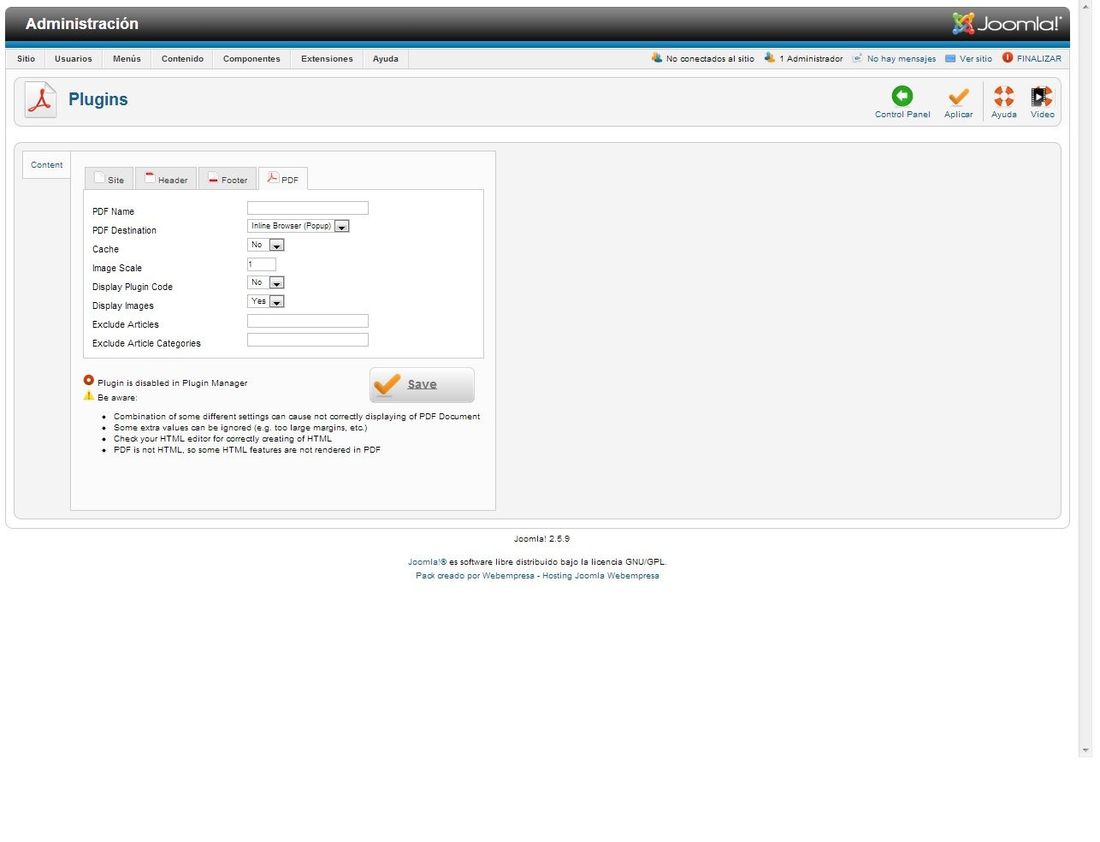Click the Plugins page heading
1100x842 pixels.
pyautogui.click(x=98, y=100)
